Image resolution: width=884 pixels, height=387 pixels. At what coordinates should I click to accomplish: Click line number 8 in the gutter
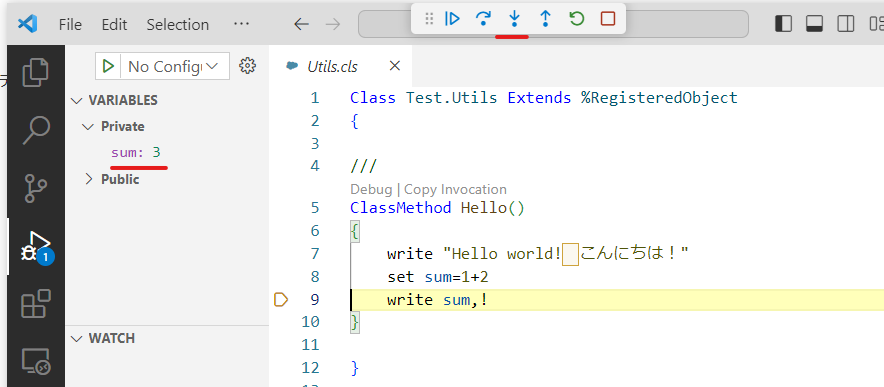click(314, 277)
